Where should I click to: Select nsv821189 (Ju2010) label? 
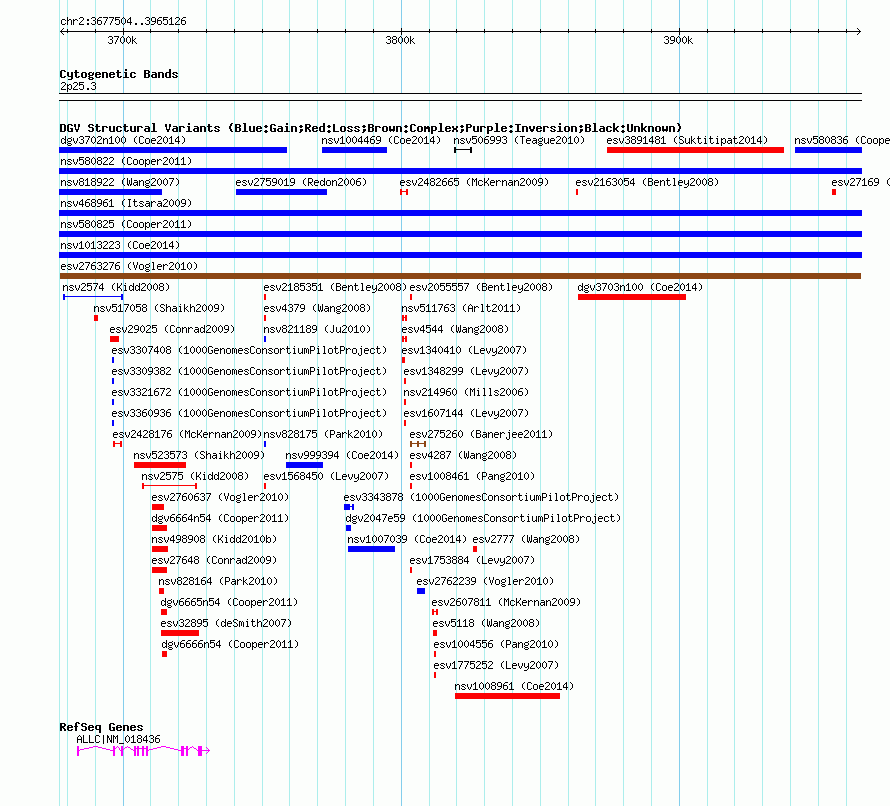[317, 329]
